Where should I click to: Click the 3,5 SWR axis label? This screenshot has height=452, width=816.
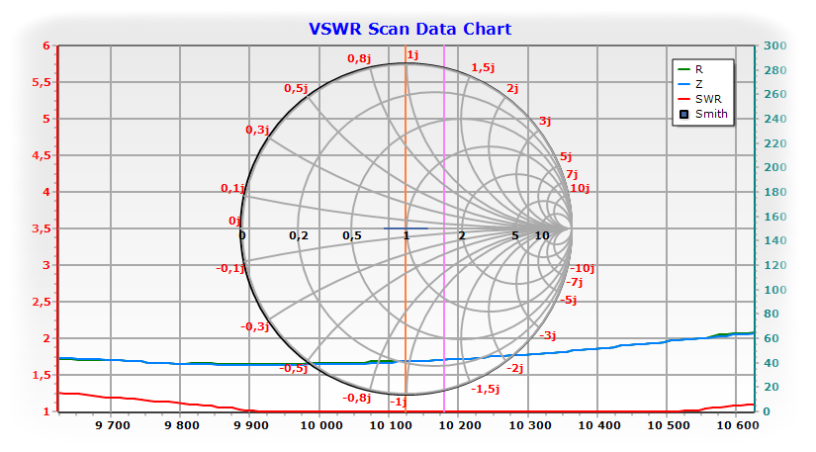click(x=42, y=229)
